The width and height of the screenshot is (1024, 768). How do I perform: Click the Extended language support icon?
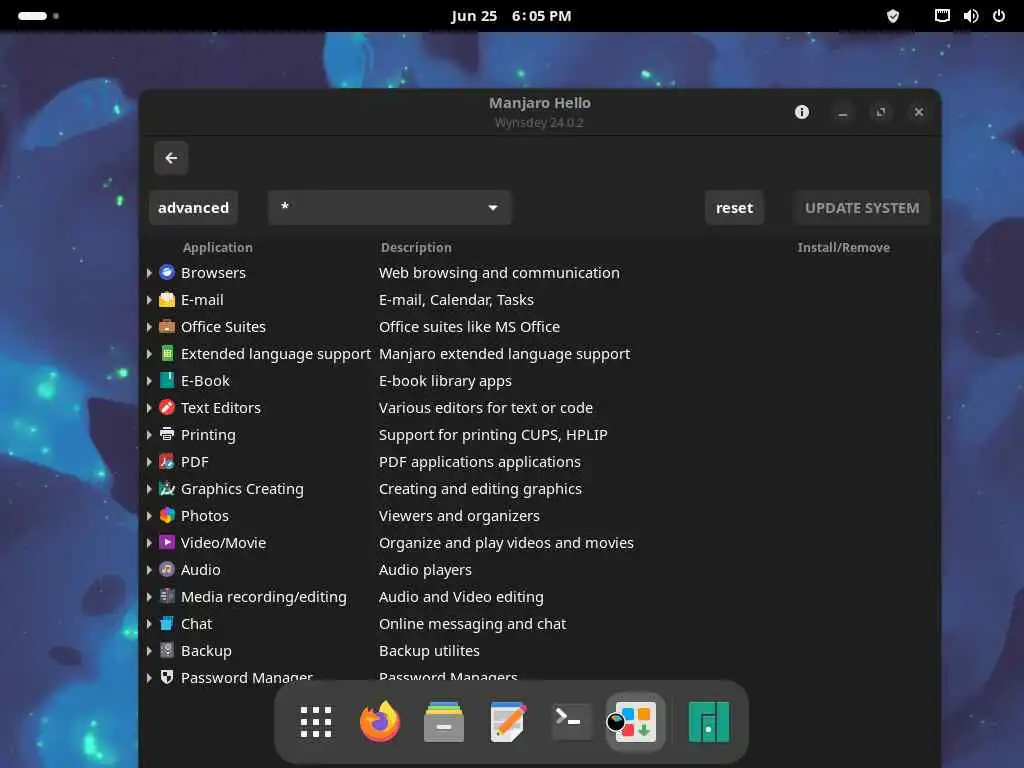167,353
